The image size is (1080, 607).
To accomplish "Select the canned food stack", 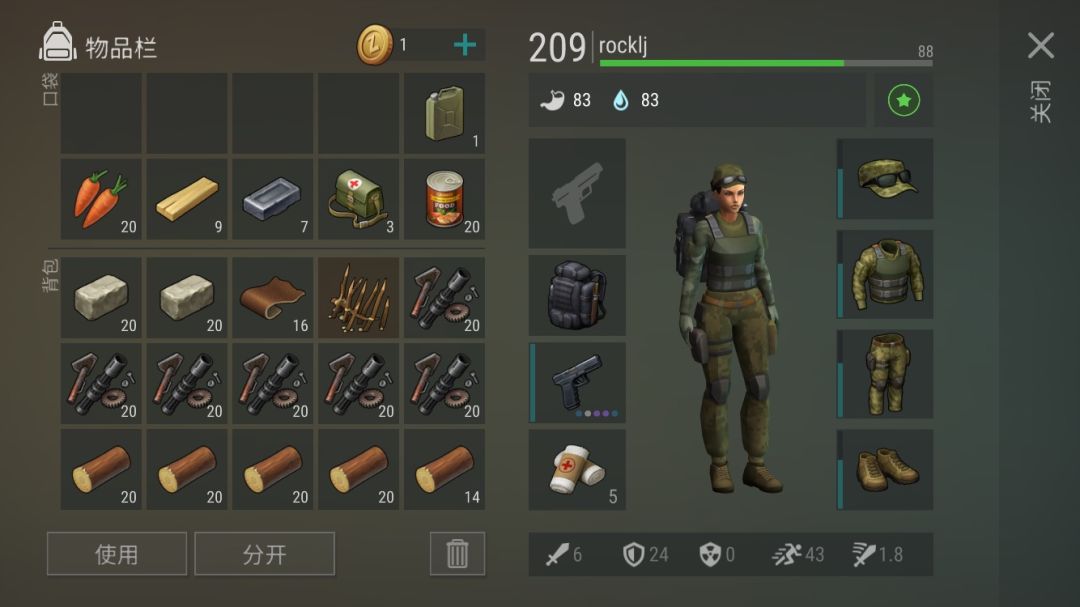I will tap(444, 199).
